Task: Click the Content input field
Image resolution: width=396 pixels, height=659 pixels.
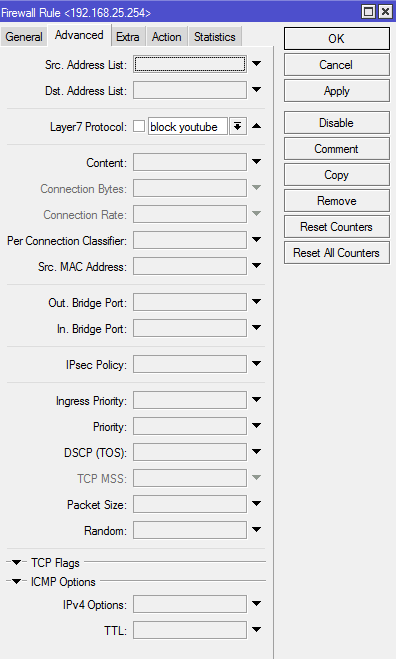Action: tap(190, 162)
